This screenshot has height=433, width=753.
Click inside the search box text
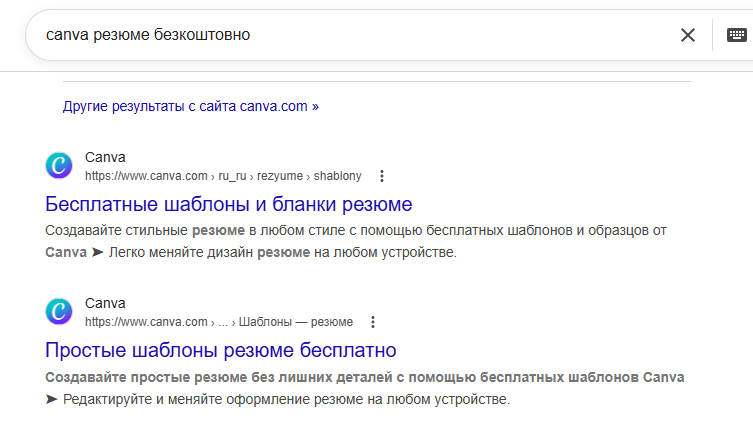tap(148, 35)
